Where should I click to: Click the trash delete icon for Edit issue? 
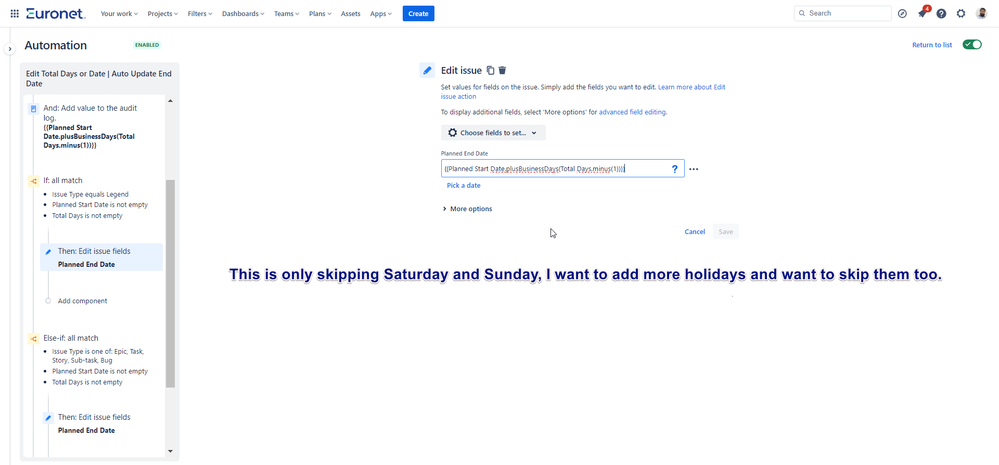click(x=502, y=70)
